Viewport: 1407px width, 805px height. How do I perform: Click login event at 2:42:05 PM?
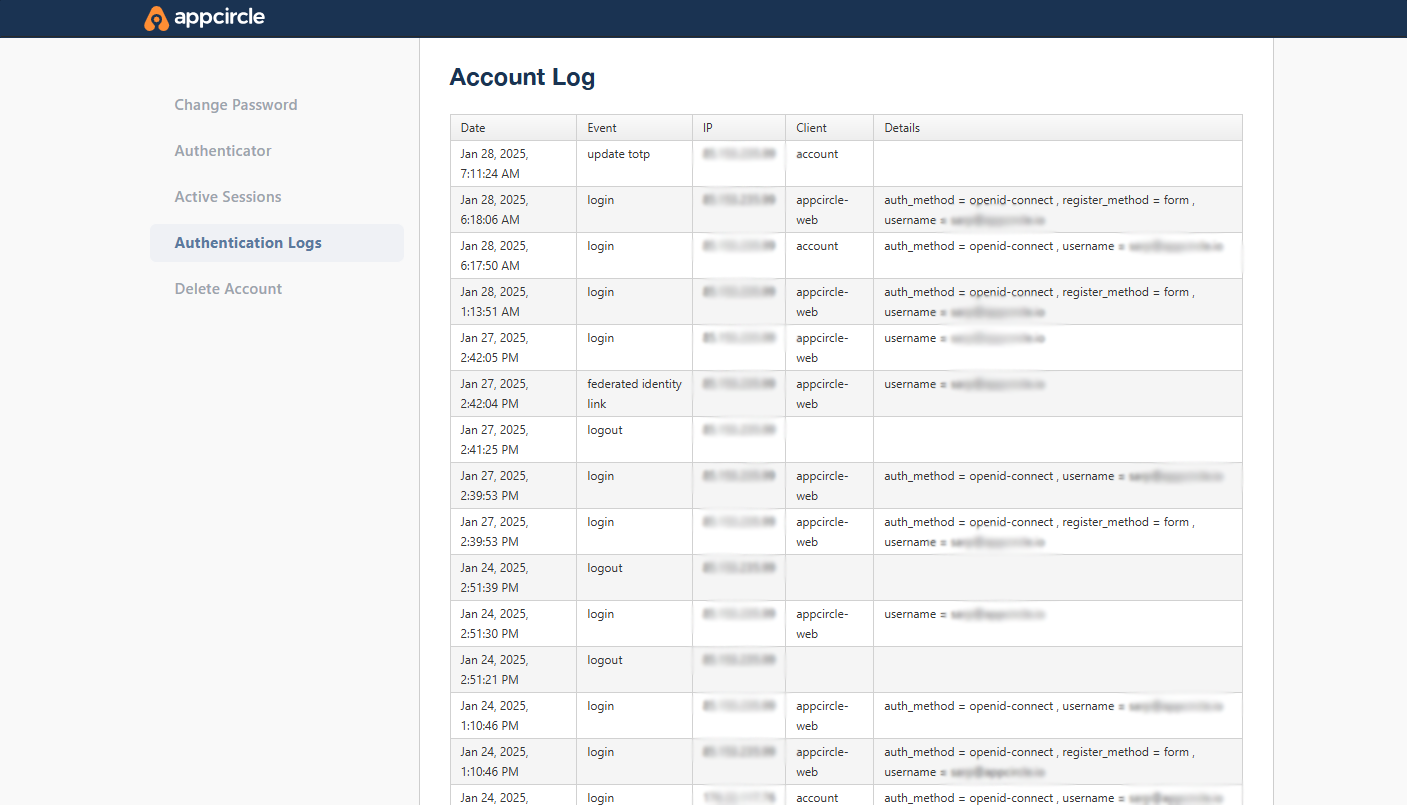click(x=601, y=338)
